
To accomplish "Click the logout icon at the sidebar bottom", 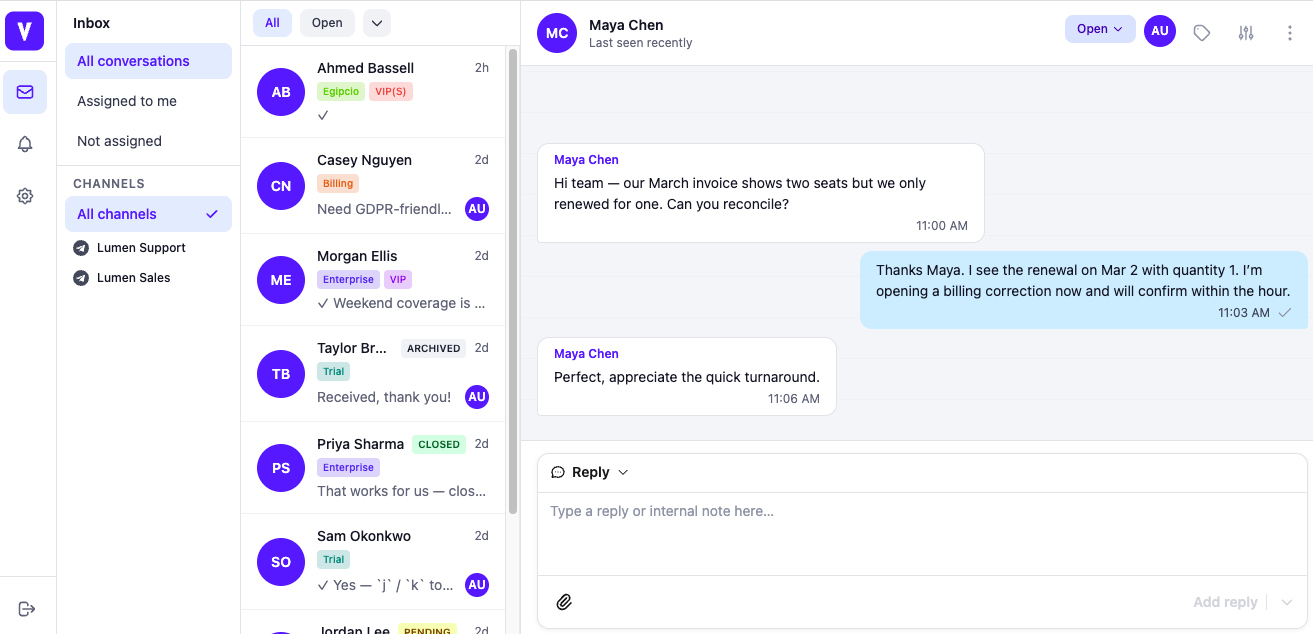I will pyautogui.click(x=26, y=608).
